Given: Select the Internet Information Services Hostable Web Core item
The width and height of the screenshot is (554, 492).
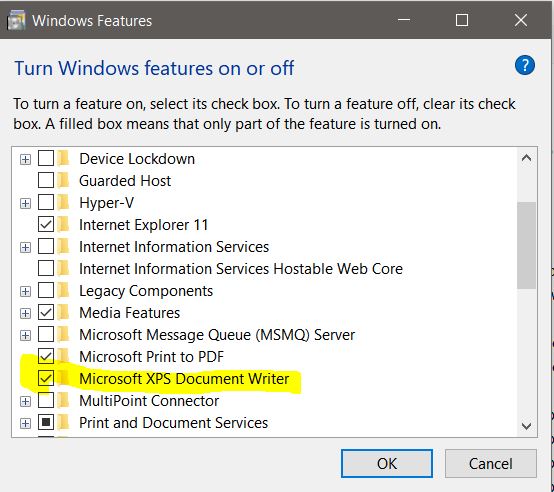Looking at the screenshot, I should 241,269.
